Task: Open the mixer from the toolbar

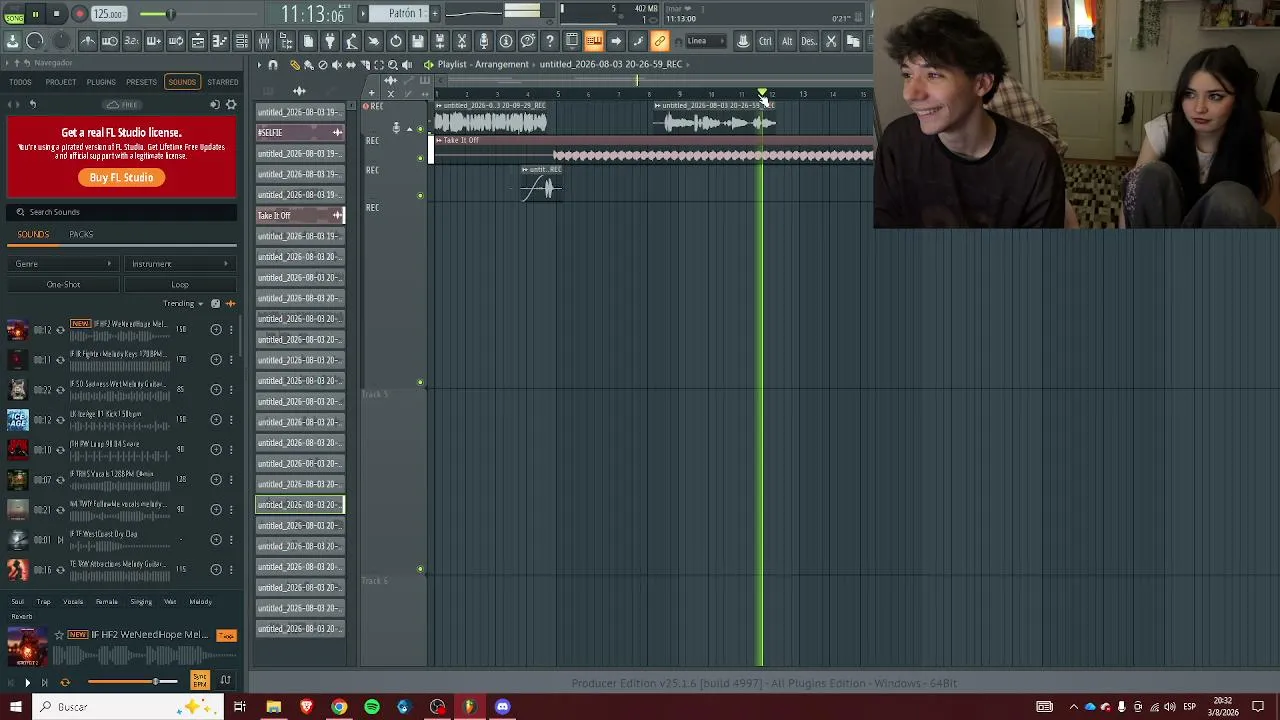Action: (x=264, y=41)
